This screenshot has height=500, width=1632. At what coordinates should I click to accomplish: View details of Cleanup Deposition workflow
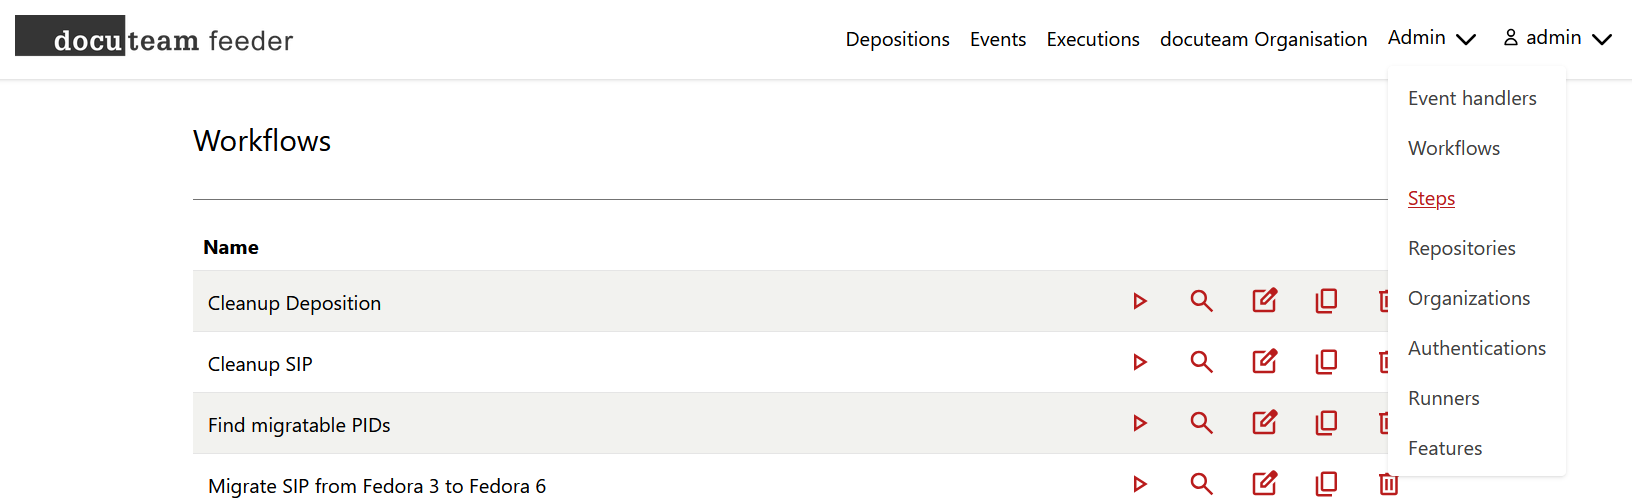tap(1201, 301)
